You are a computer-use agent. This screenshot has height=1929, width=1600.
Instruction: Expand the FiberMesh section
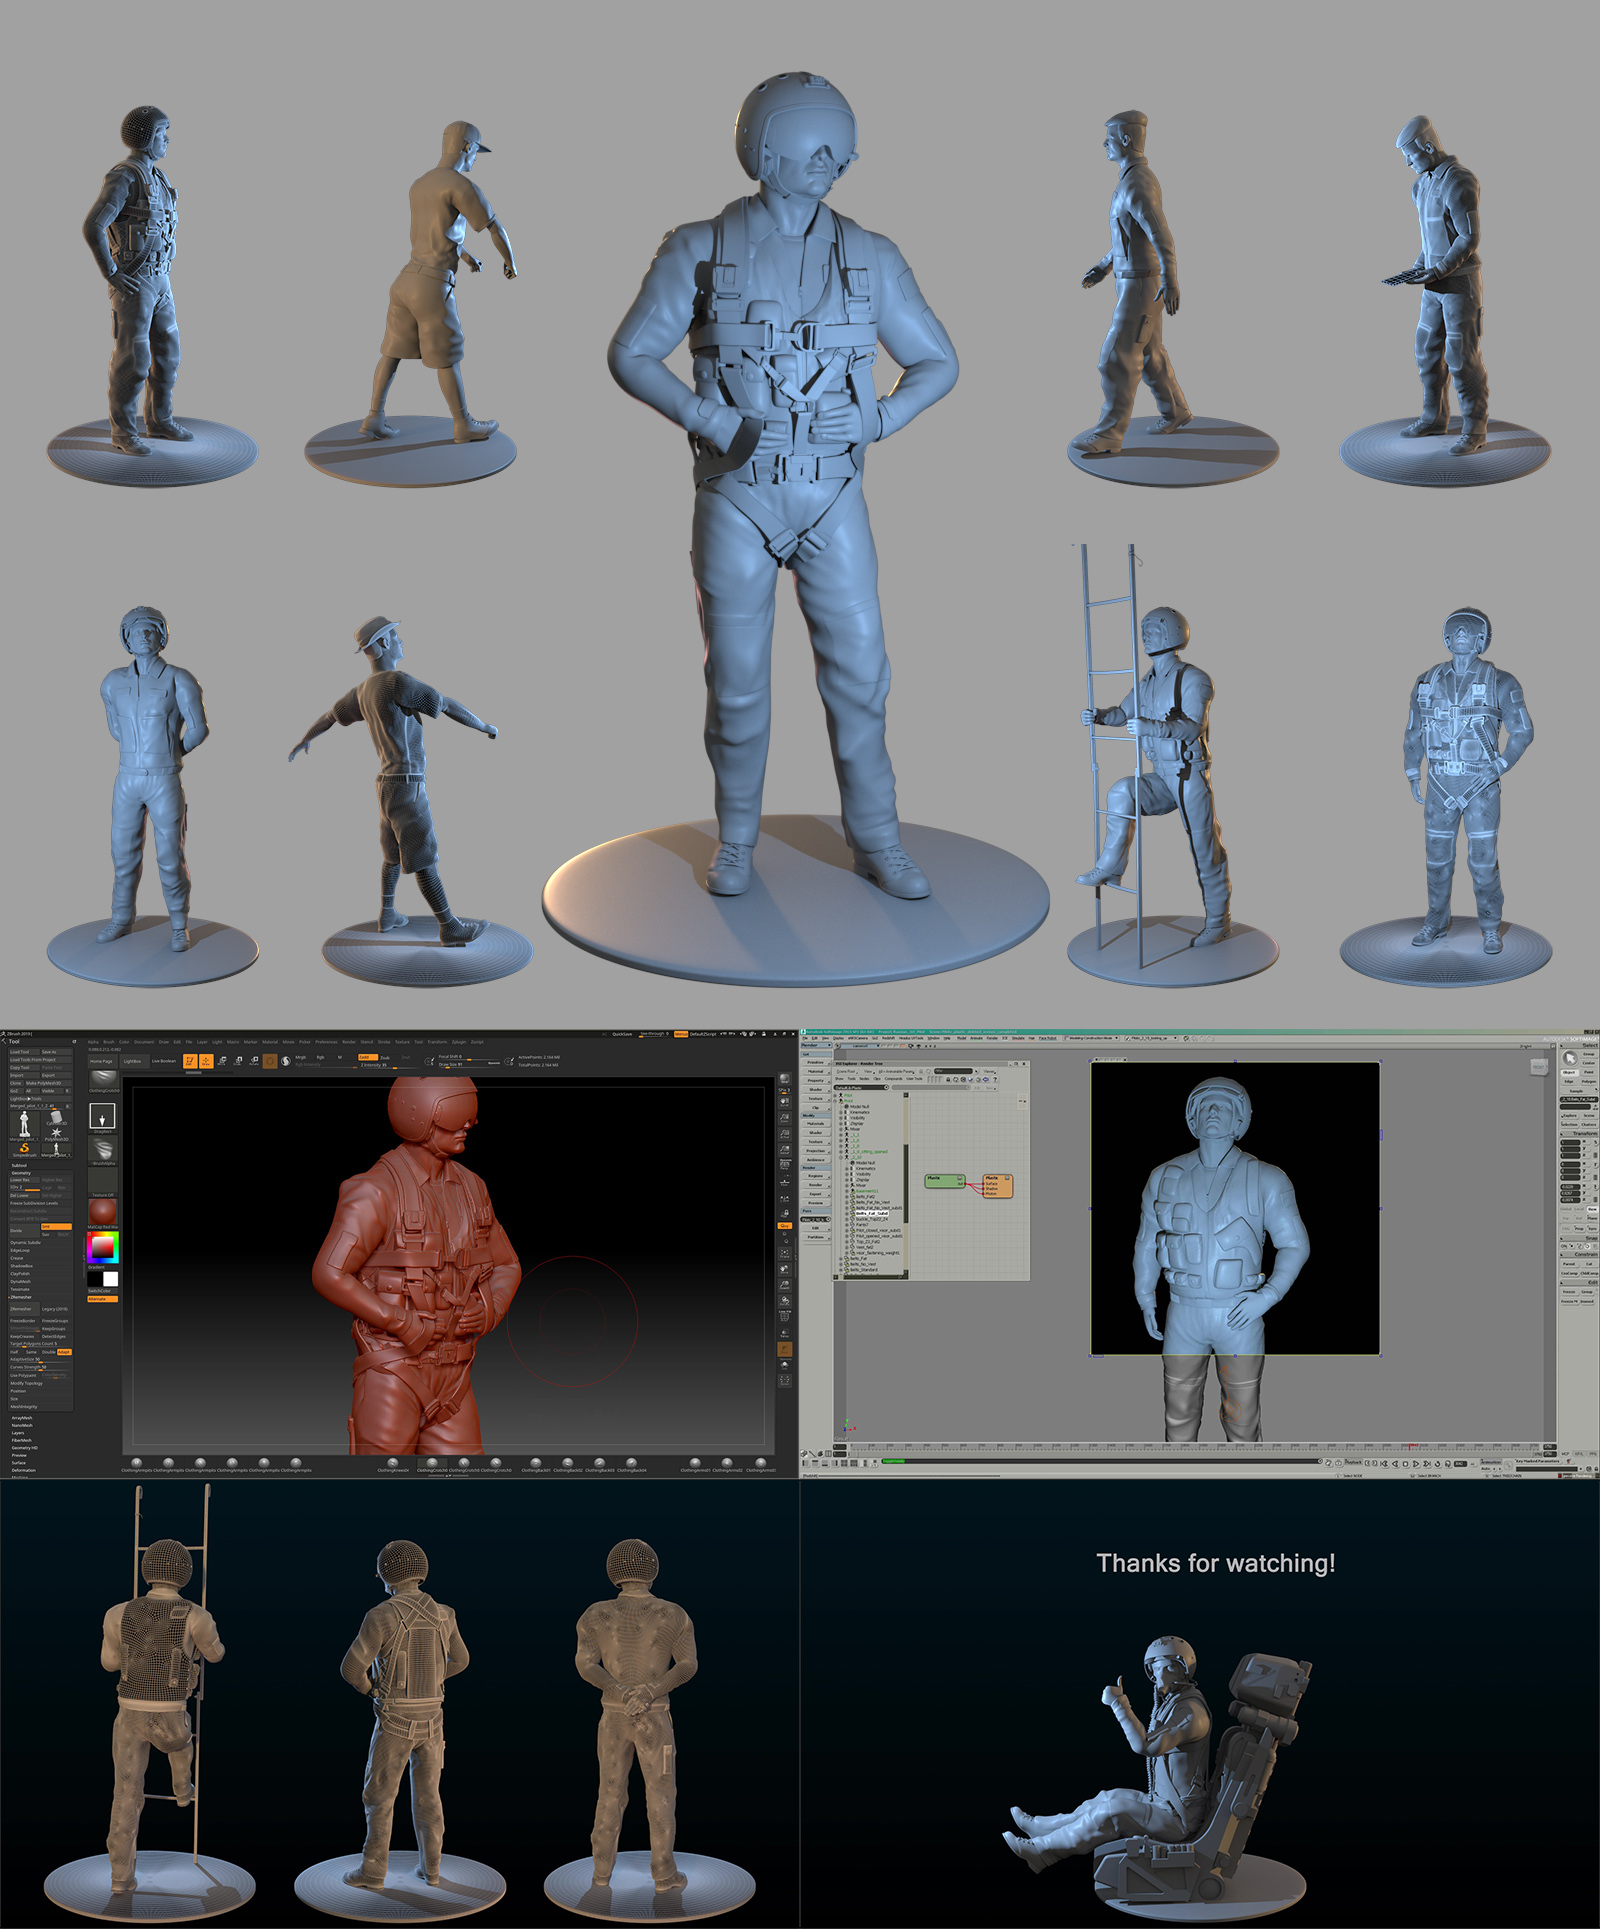(22, 1441)
